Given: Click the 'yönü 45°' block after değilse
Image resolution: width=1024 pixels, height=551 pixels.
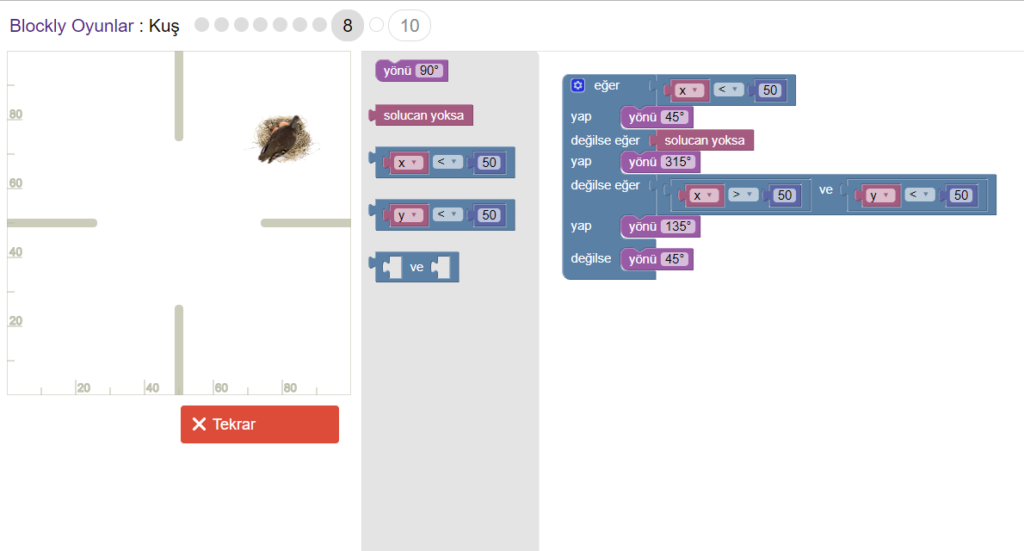Looking at the screenshot, I should [x=642, y=259].
